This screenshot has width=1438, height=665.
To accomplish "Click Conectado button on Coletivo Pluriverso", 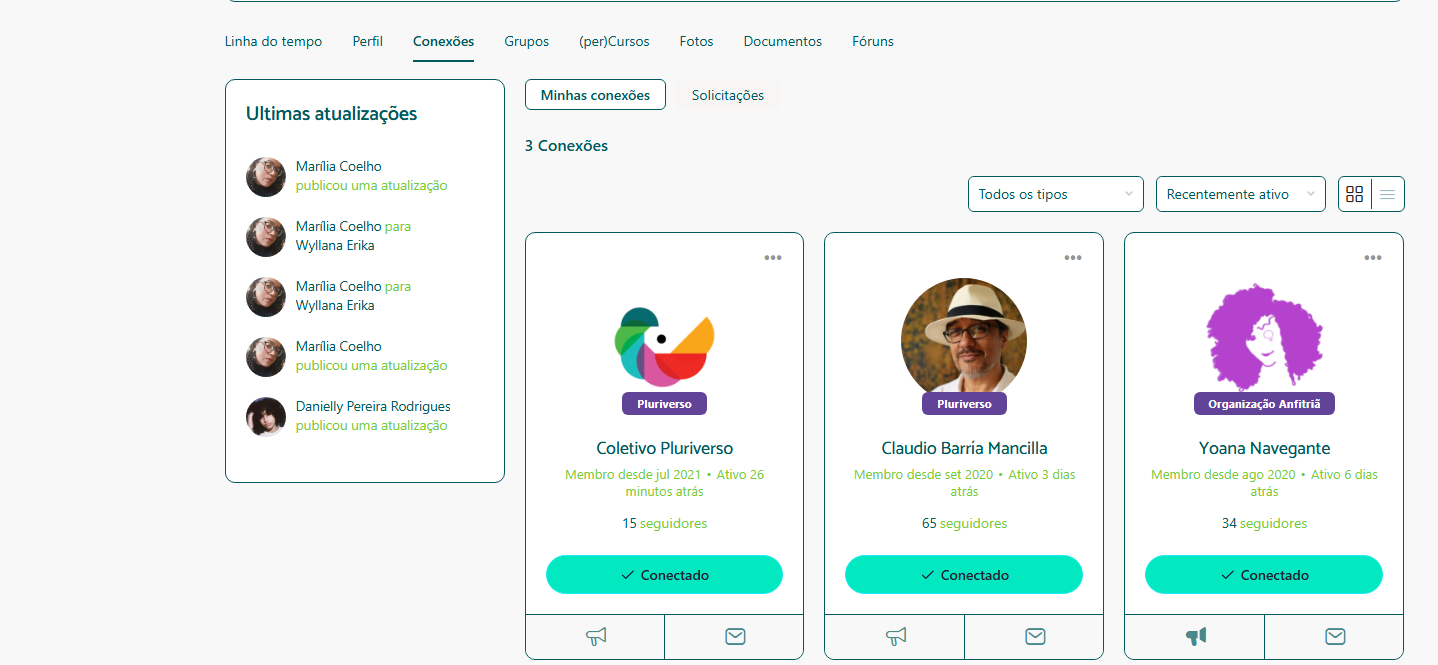I will (664, 575).
